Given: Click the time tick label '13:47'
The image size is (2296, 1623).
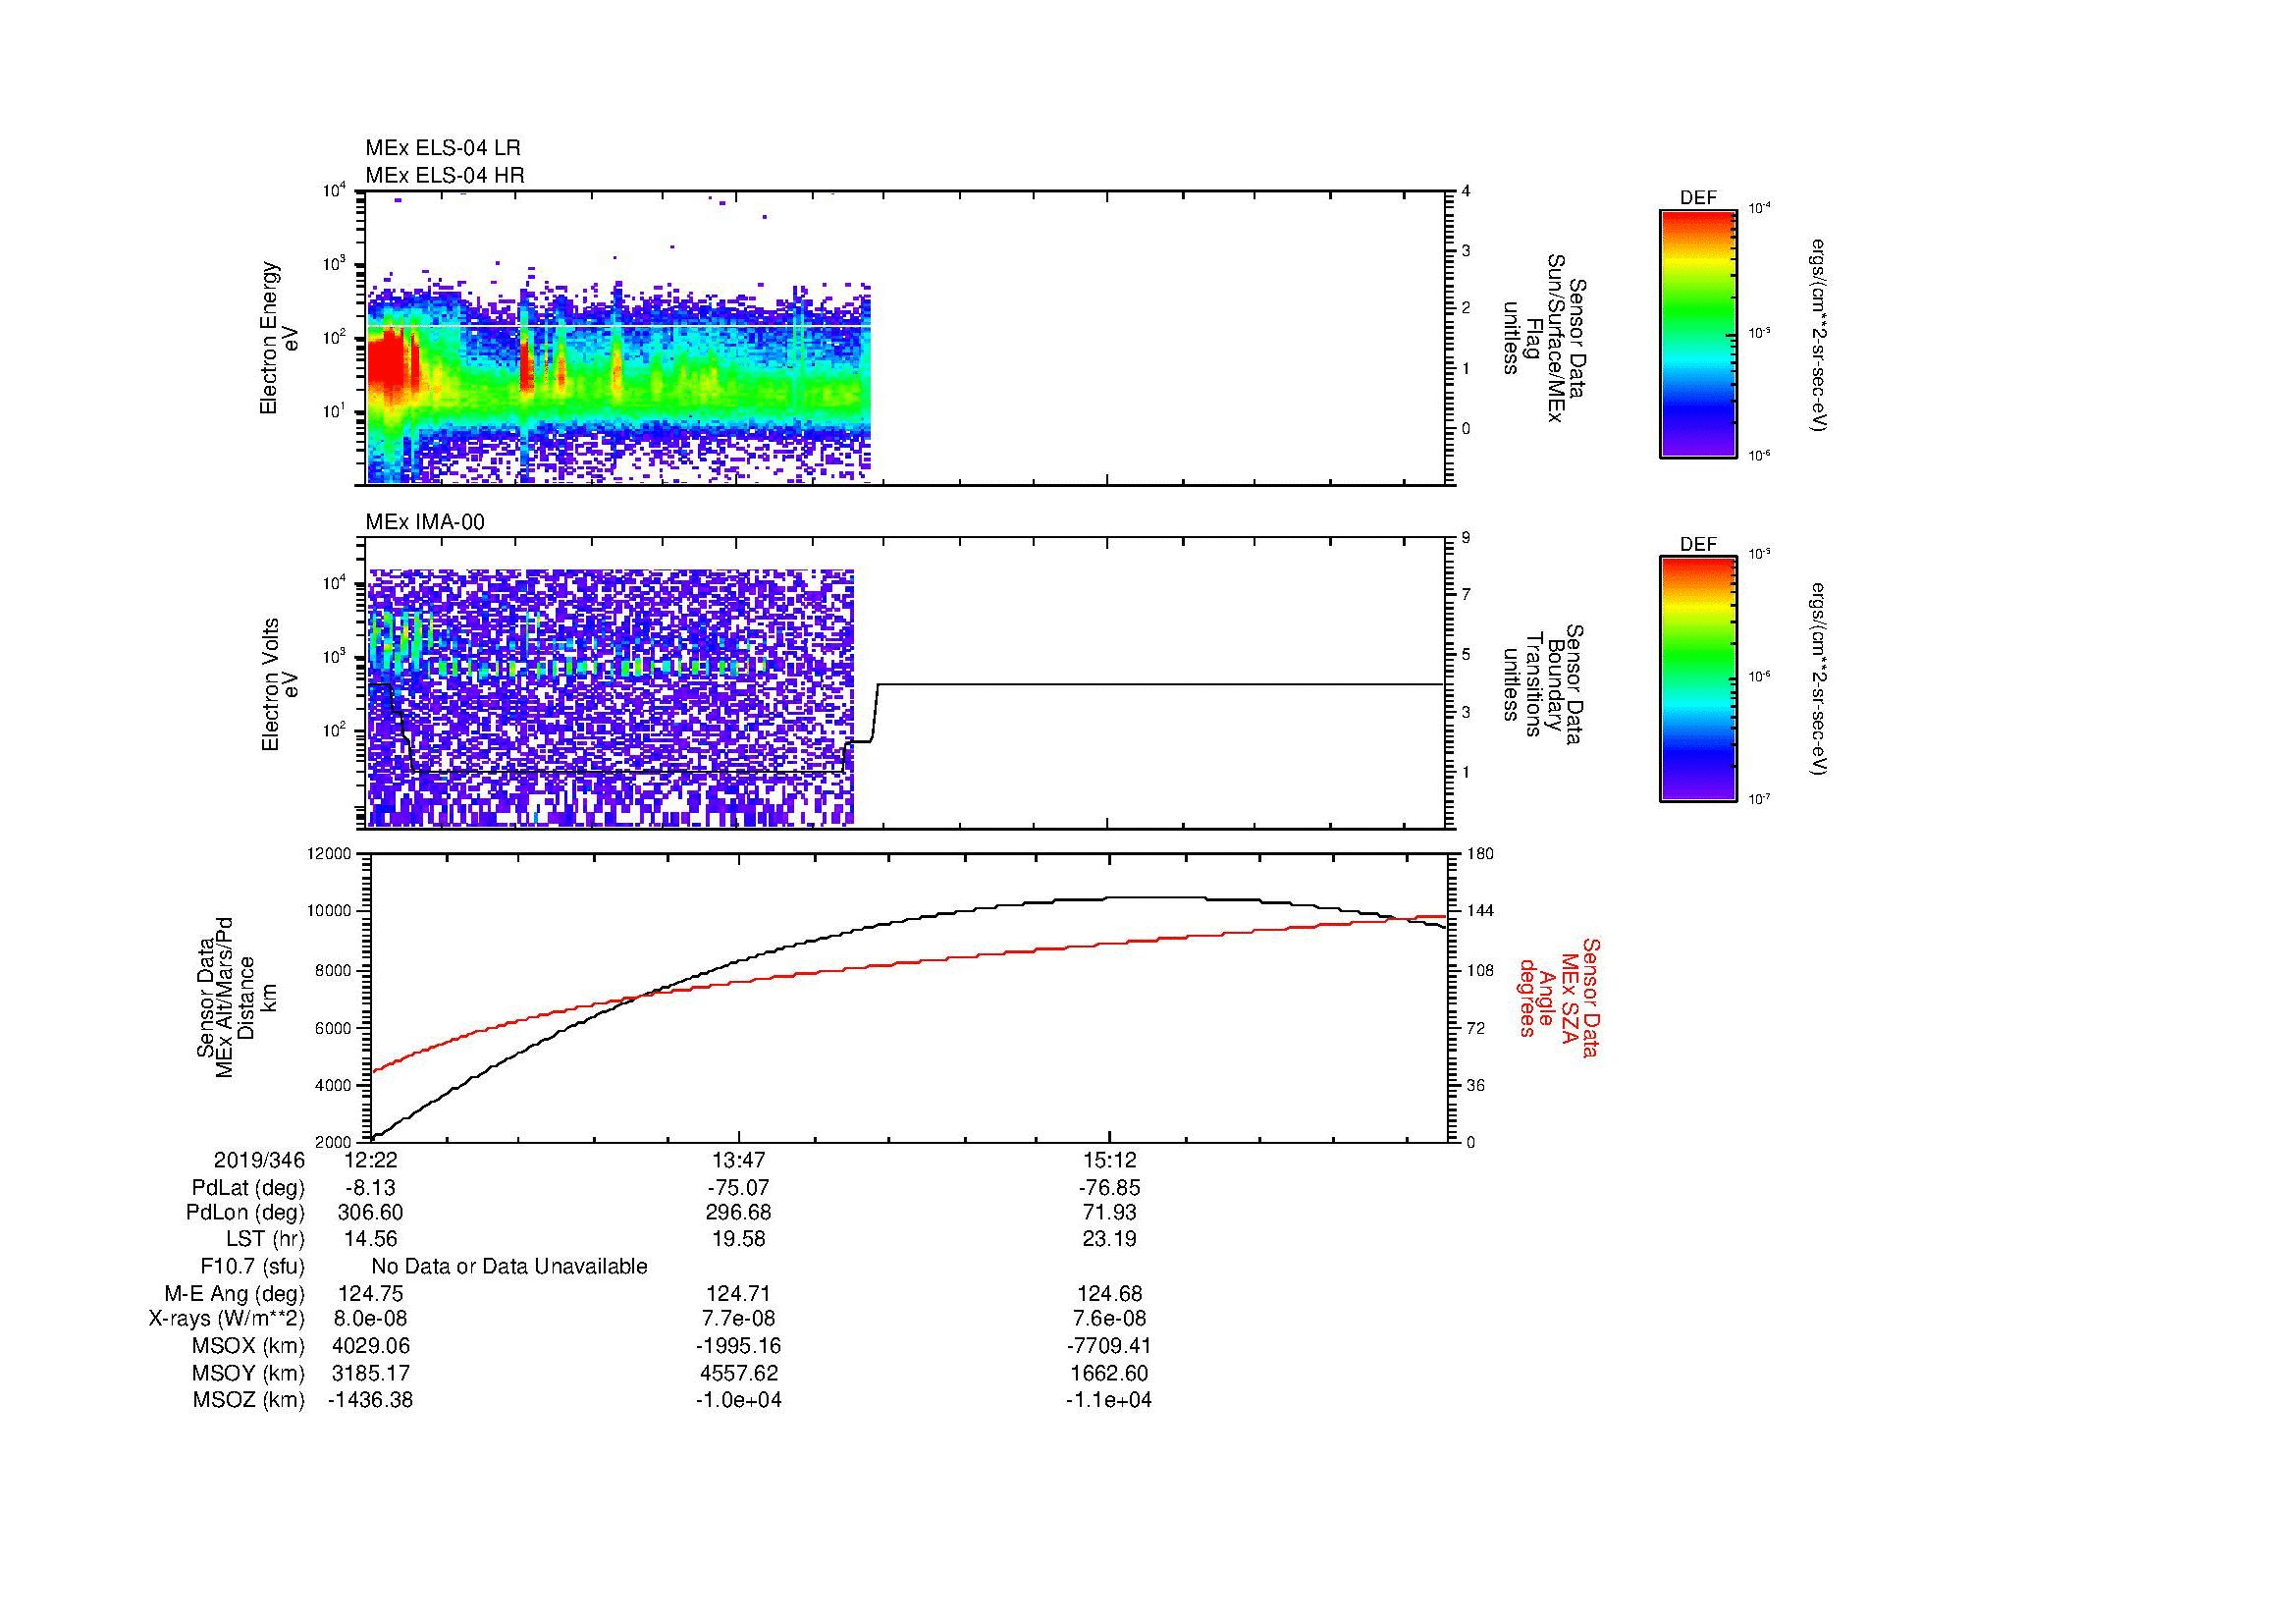Looking at the screenshot, I should tap(738, 1160).
